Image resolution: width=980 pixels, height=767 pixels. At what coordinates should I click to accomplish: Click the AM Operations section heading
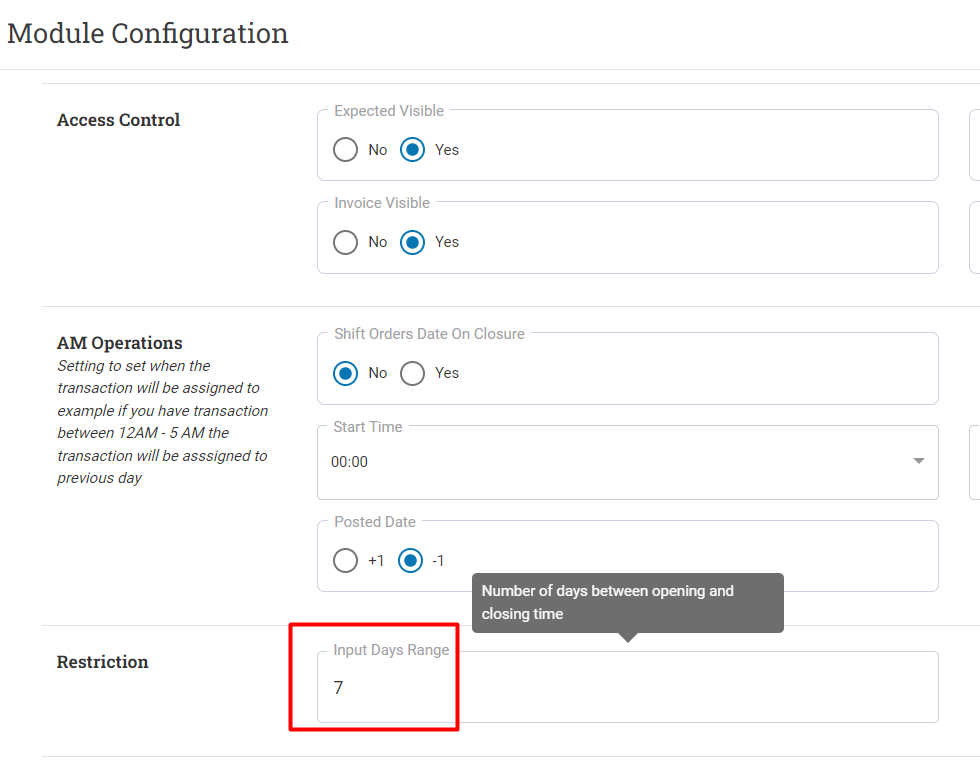point(119,343)
